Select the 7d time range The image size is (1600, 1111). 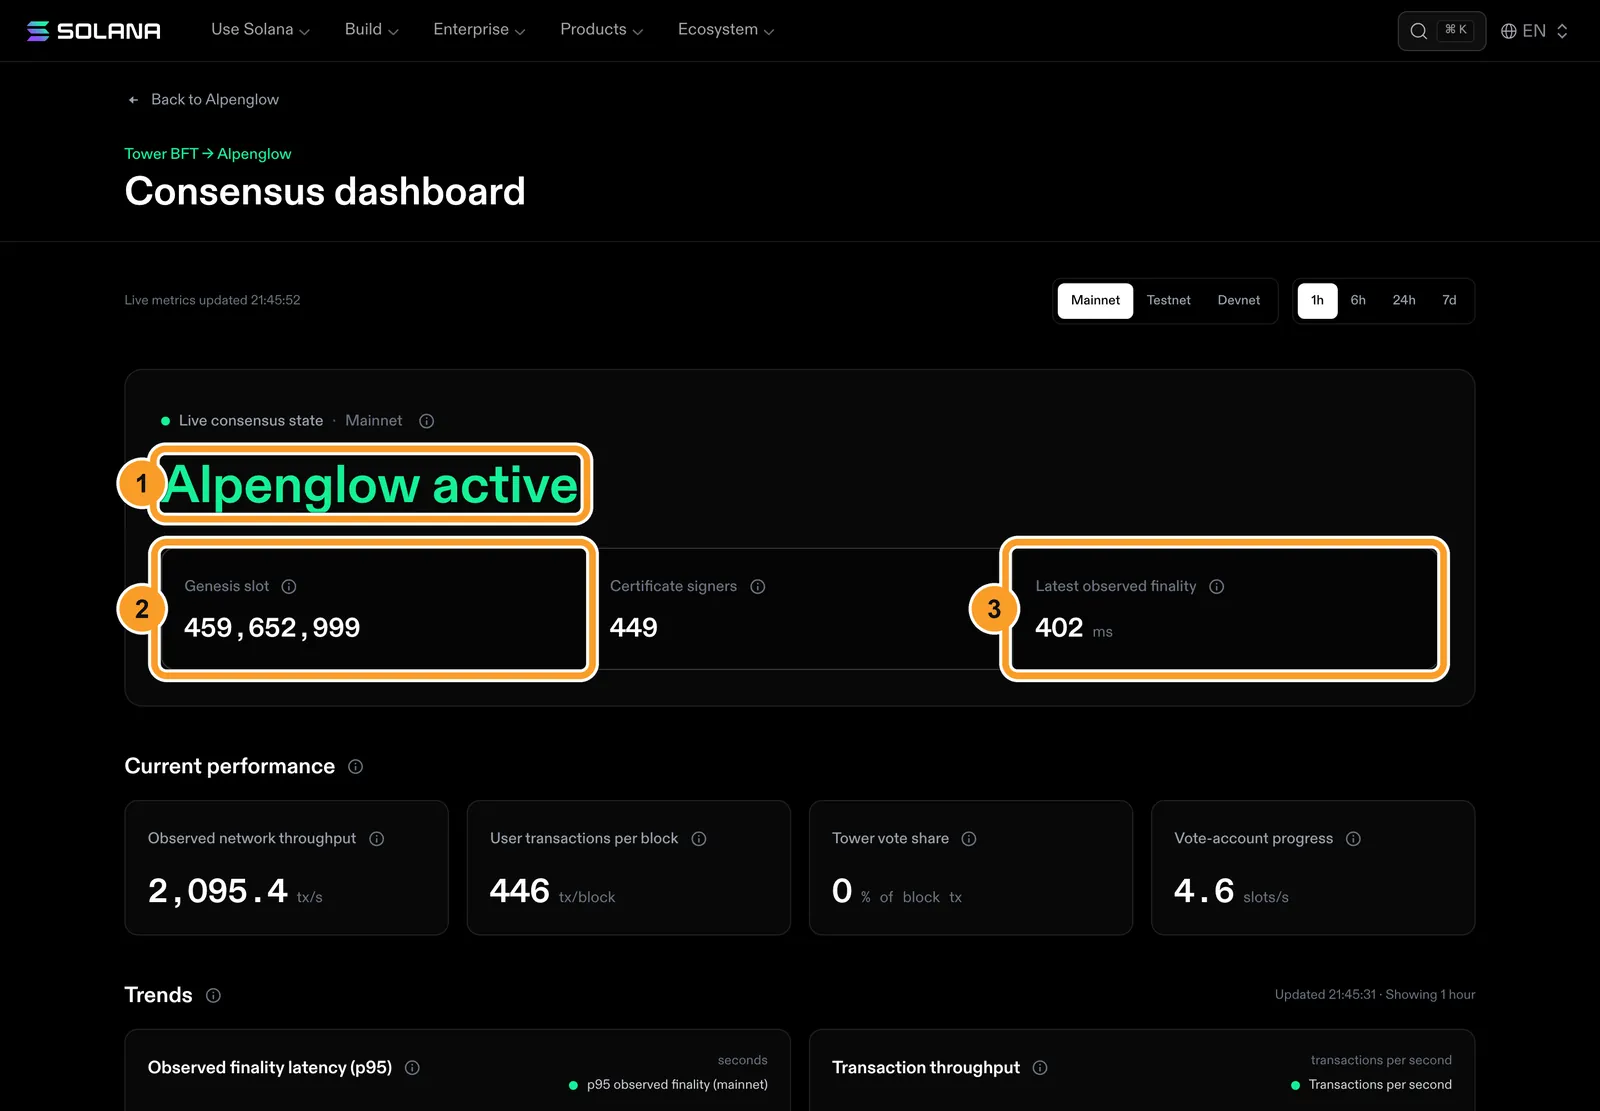(1449, 301)
